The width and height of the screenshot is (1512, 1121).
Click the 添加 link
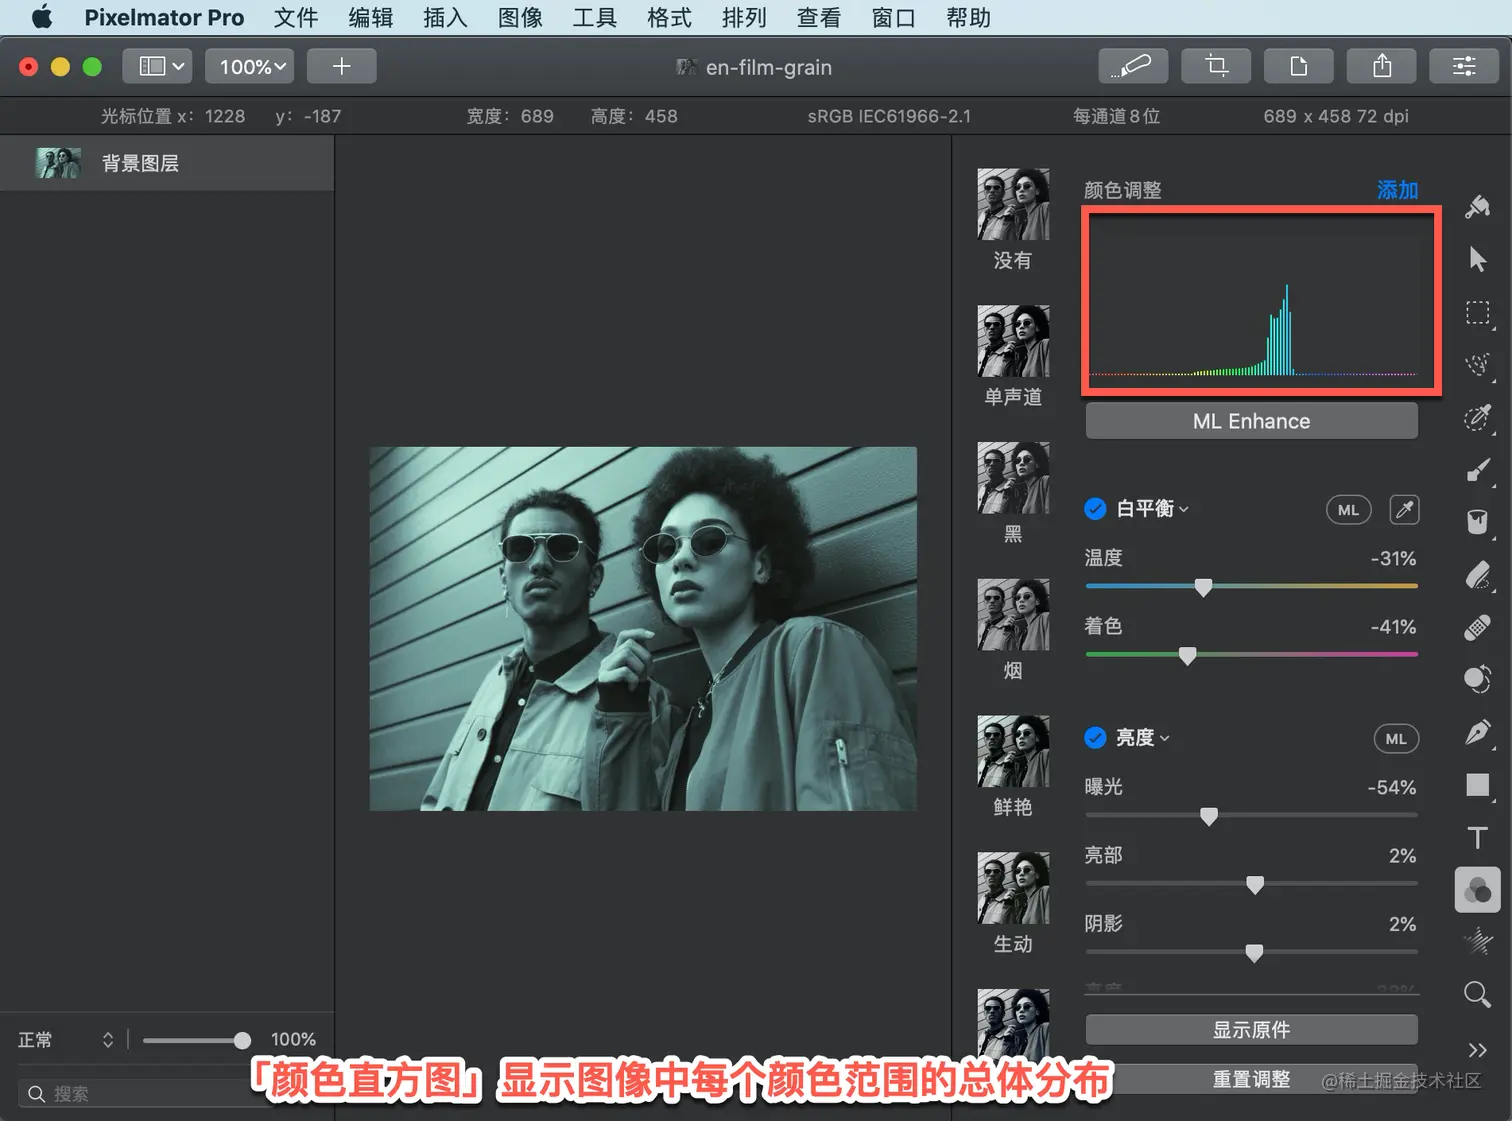coord(1397,190)
